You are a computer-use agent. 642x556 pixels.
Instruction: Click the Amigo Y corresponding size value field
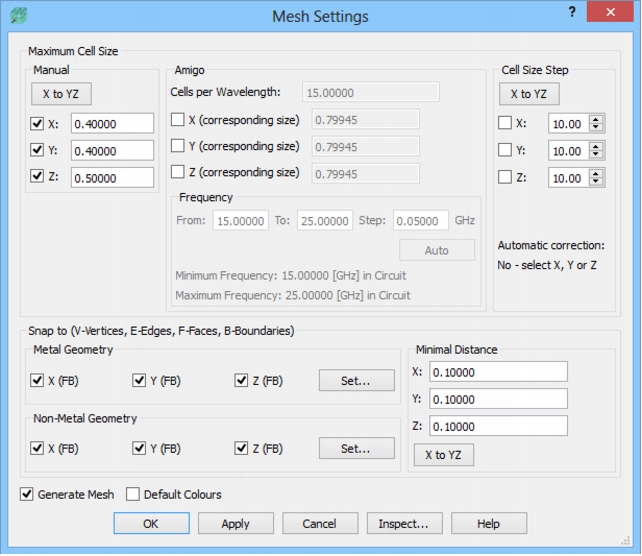pyautogui.click(x=366, y=147)
